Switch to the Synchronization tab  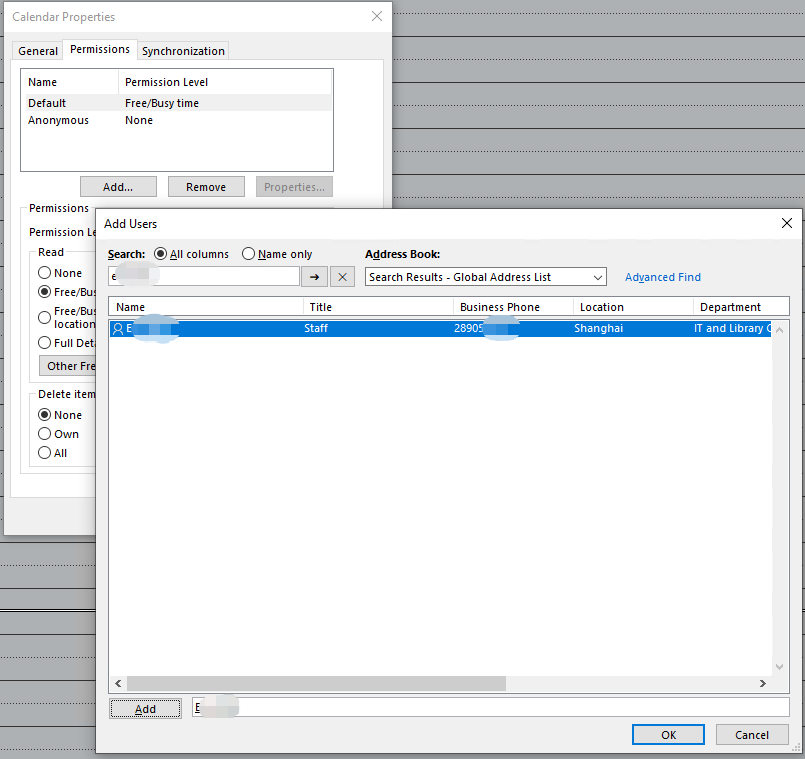[183, 51]
